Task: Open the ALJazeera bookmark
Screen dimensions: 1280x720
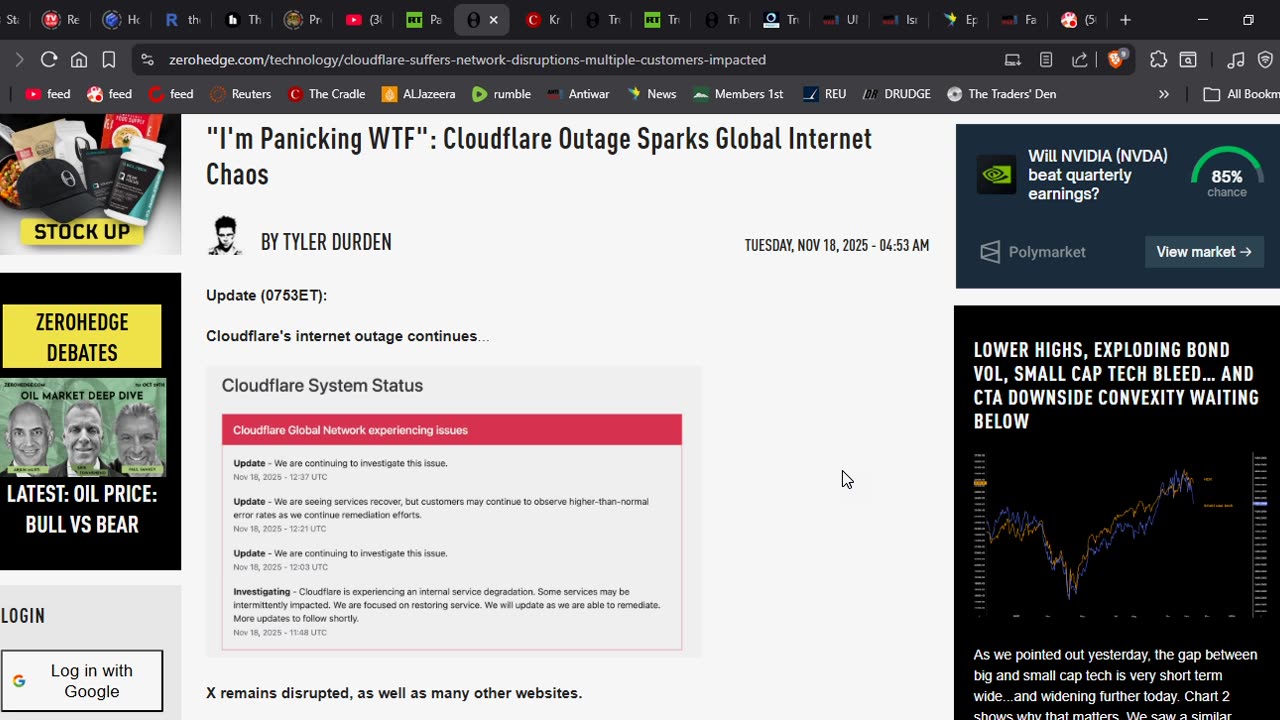Action: [418, 94]
